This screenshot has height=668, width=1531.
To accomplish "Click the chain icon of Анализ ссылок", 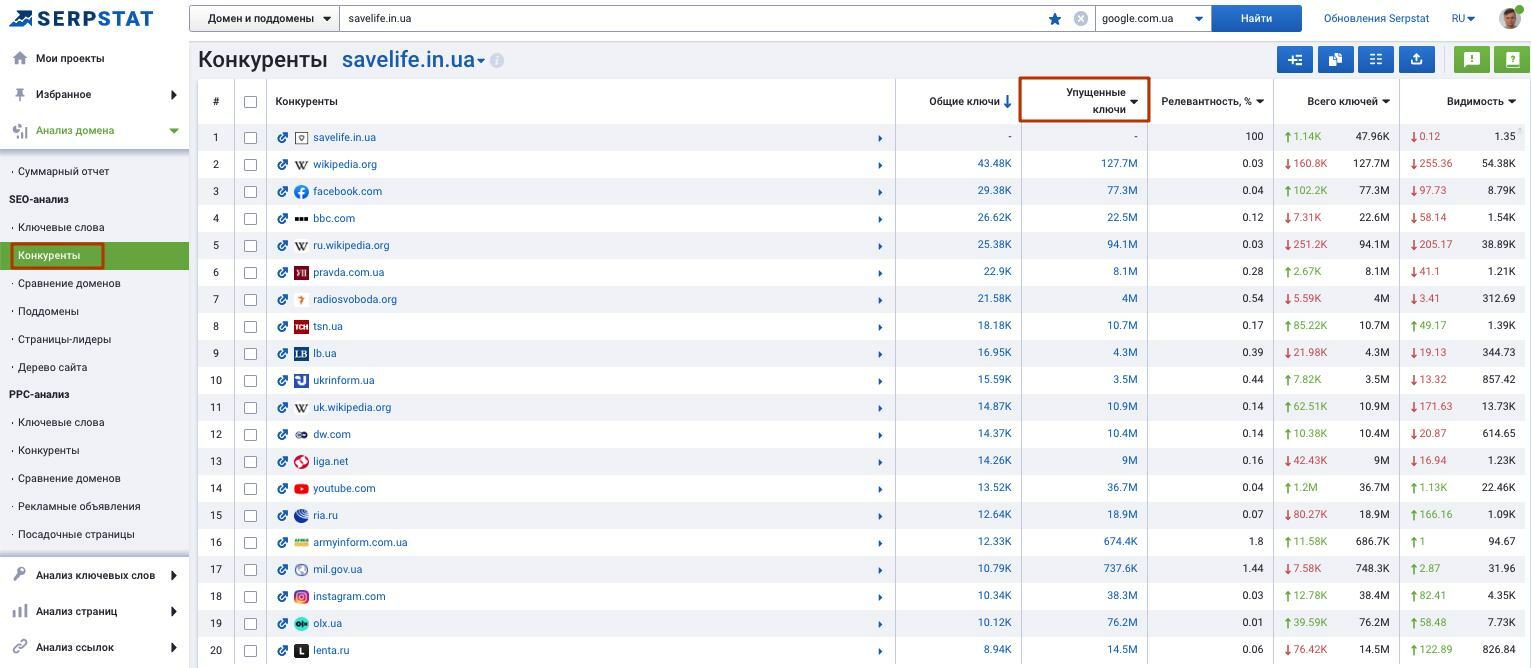I will (20, 647).
